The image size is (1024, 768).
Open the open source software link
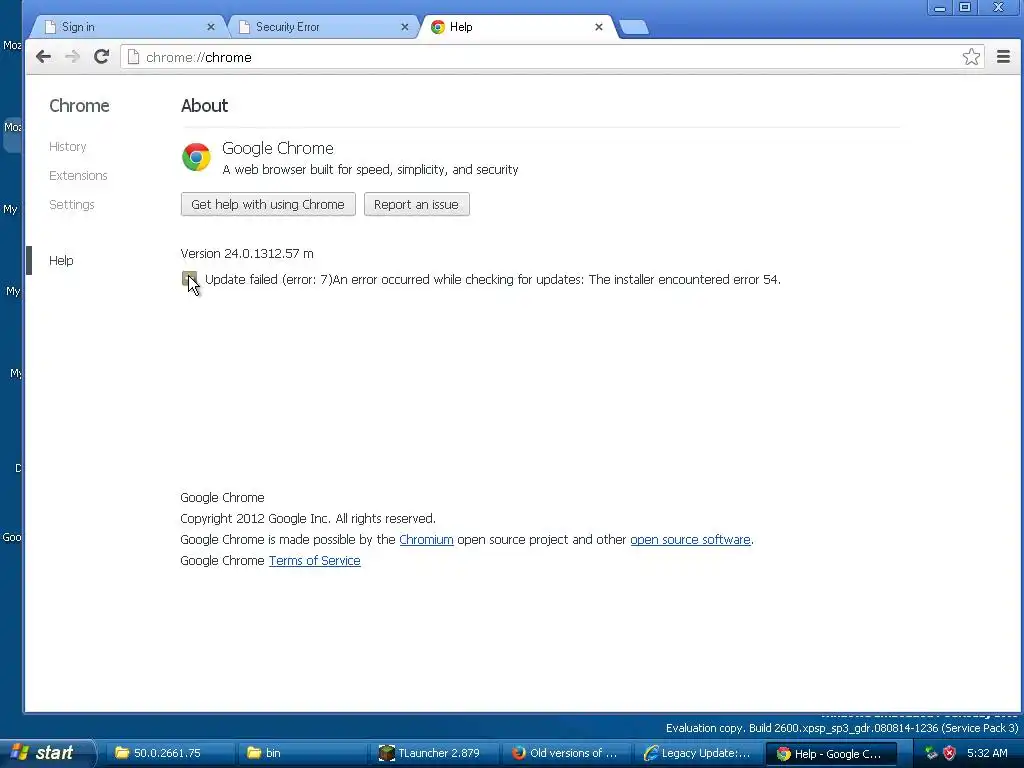click(x=690, y=539)
